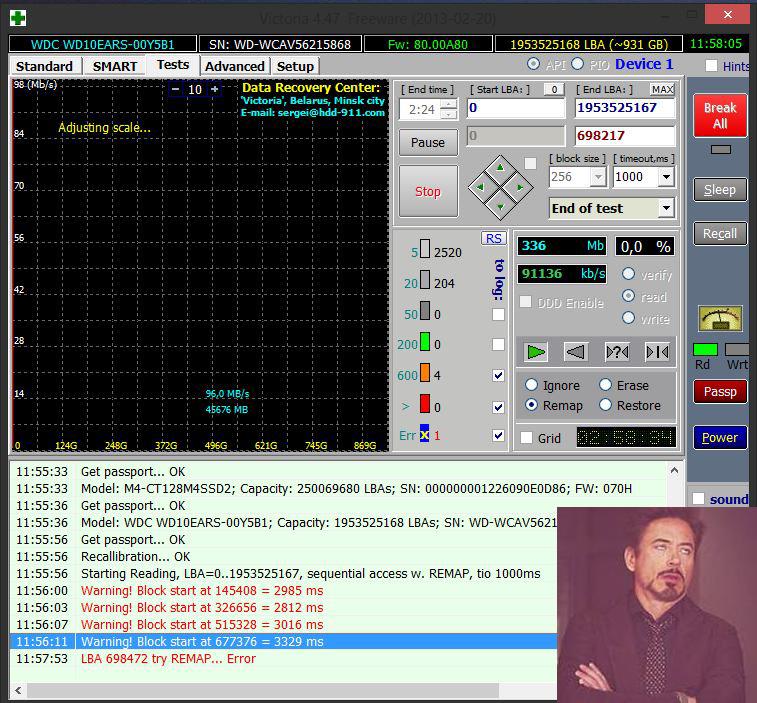Click the reverse scan left arrow button
Screen dimensions: 757x703
click(x=576, y=352)
